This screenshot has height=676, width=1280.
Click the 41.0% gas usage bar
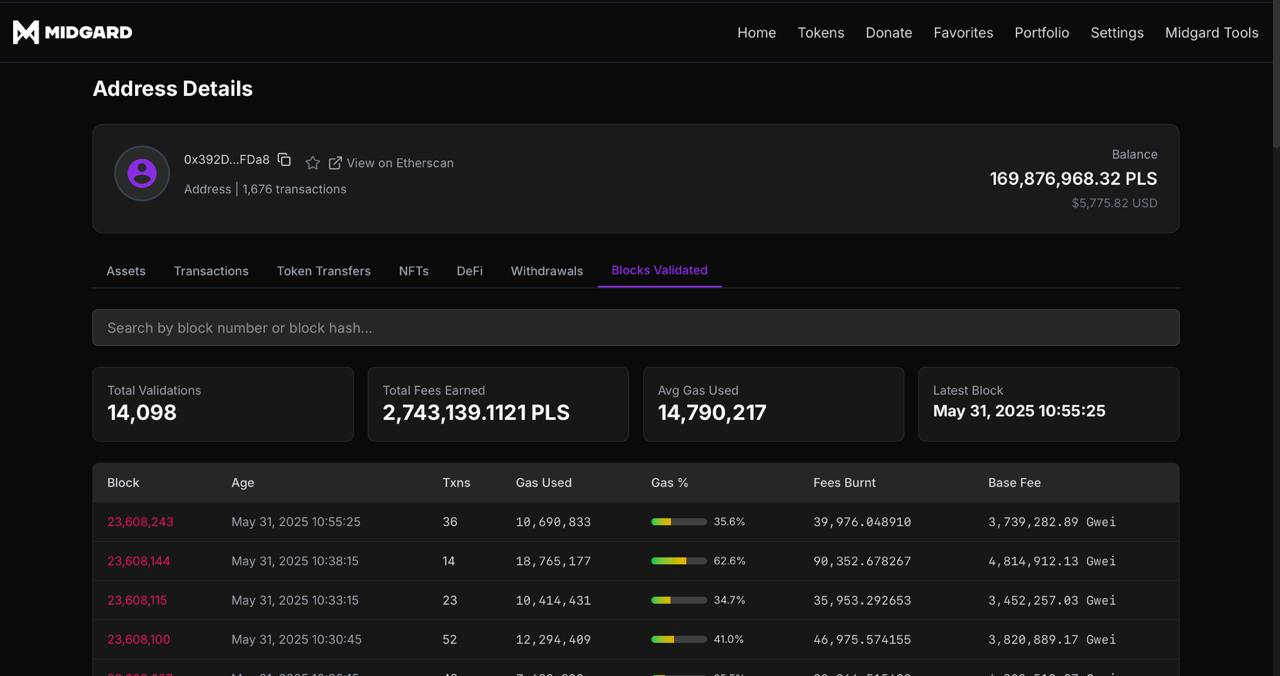(x=679, y=639)
